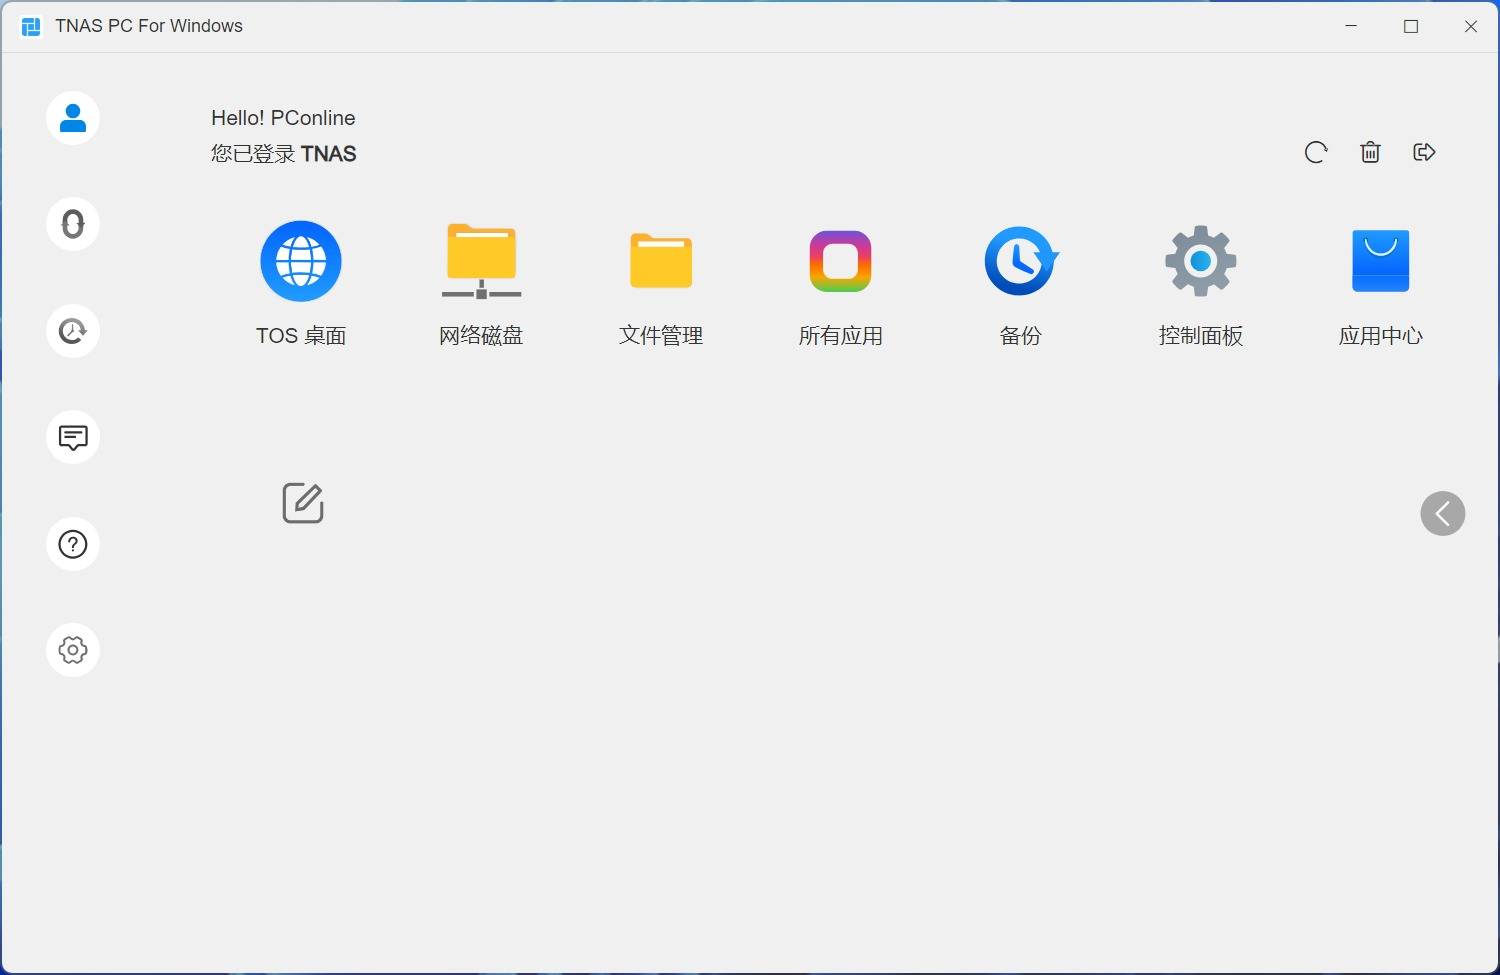Image resolution: width=1500 pixels, height=975 pixels.
Task: Maximize the TNAS PC window
Action: 1411,27
